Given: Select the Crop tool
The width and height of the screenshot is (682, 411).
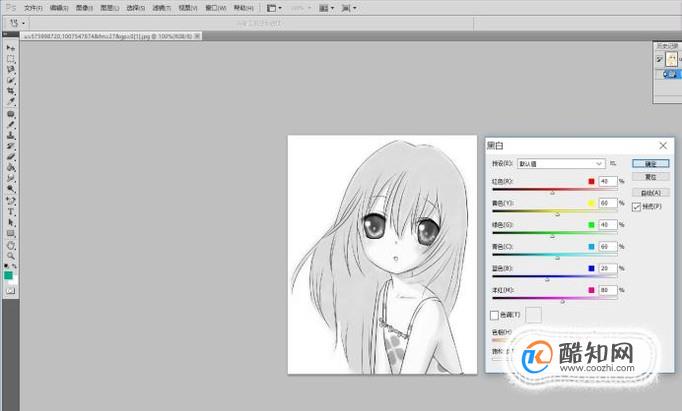Looking at the screenshot, I should [10, 91].
